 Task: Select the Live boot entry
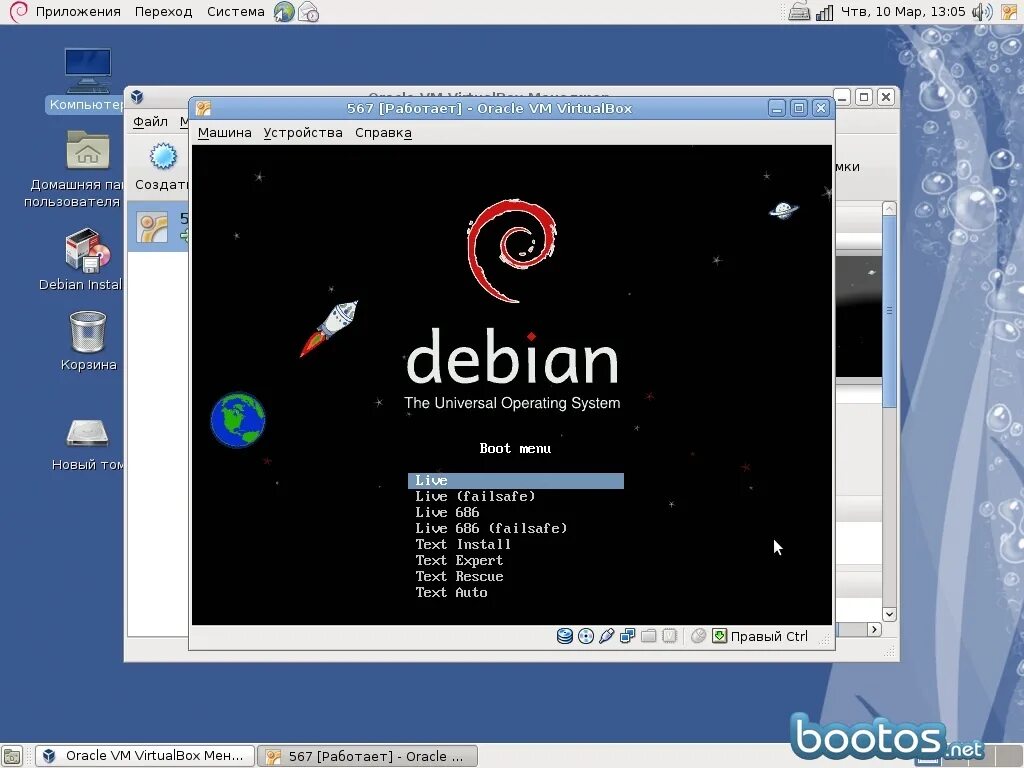click(516, 481)
